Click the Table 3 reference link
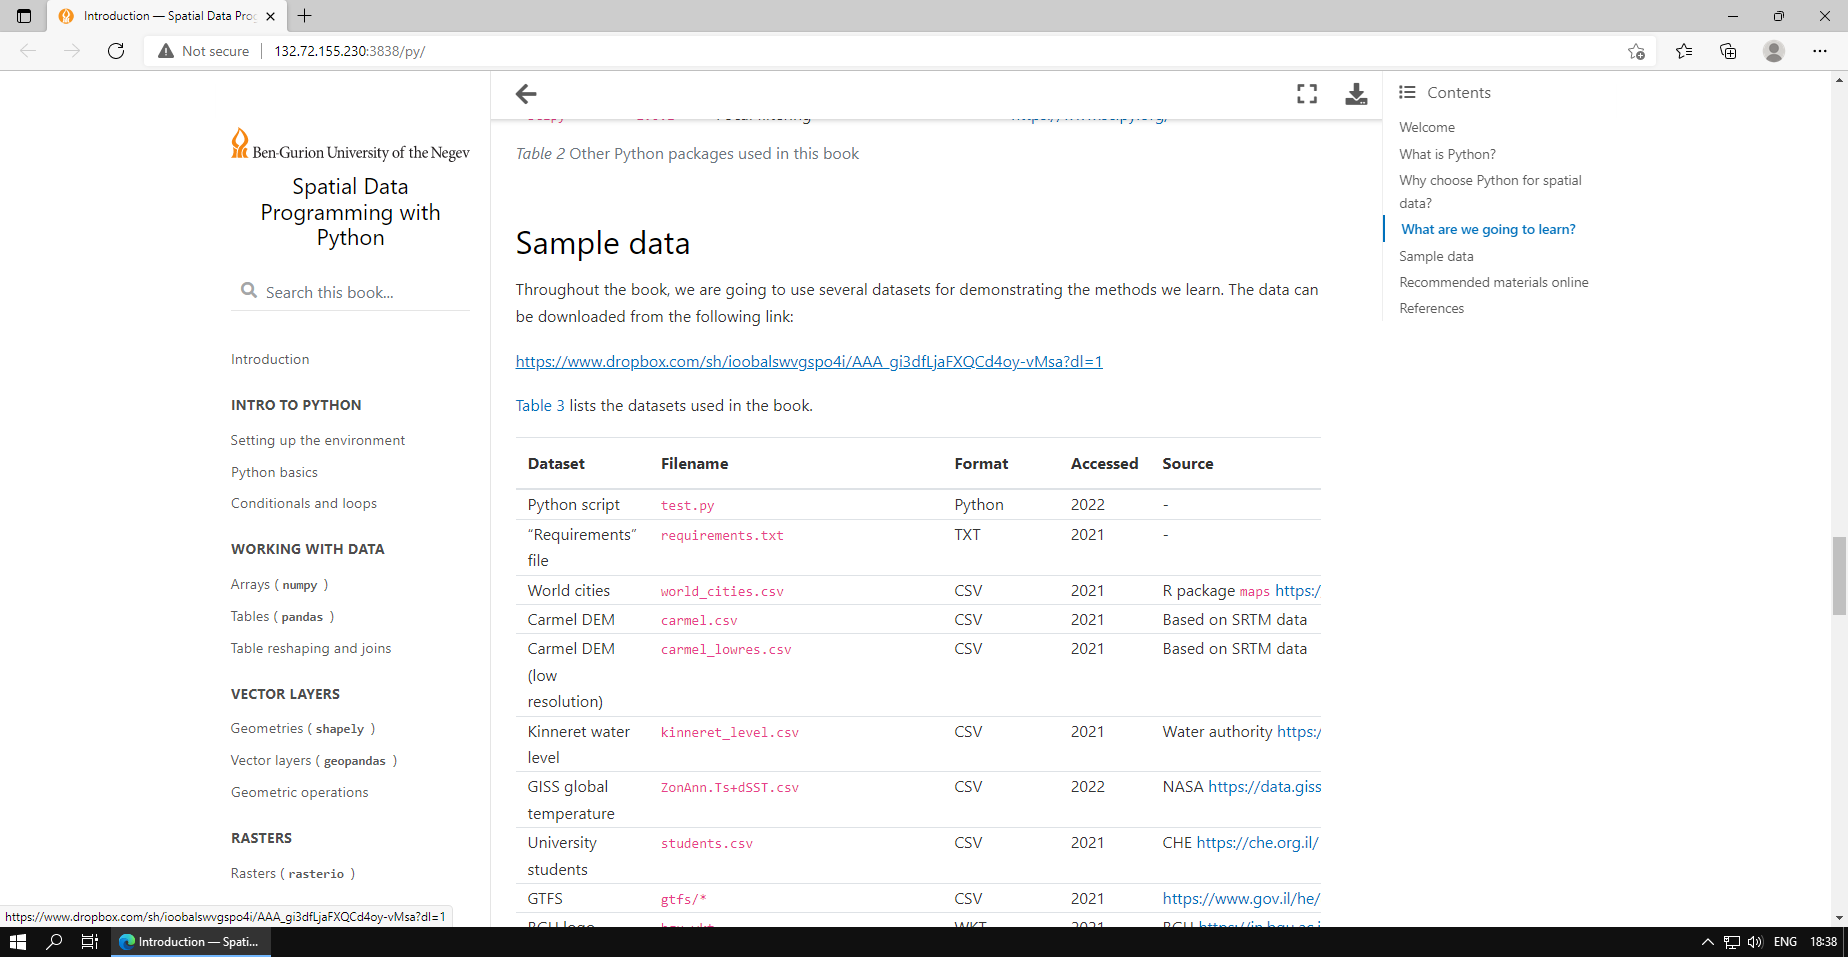 (540, 405)
